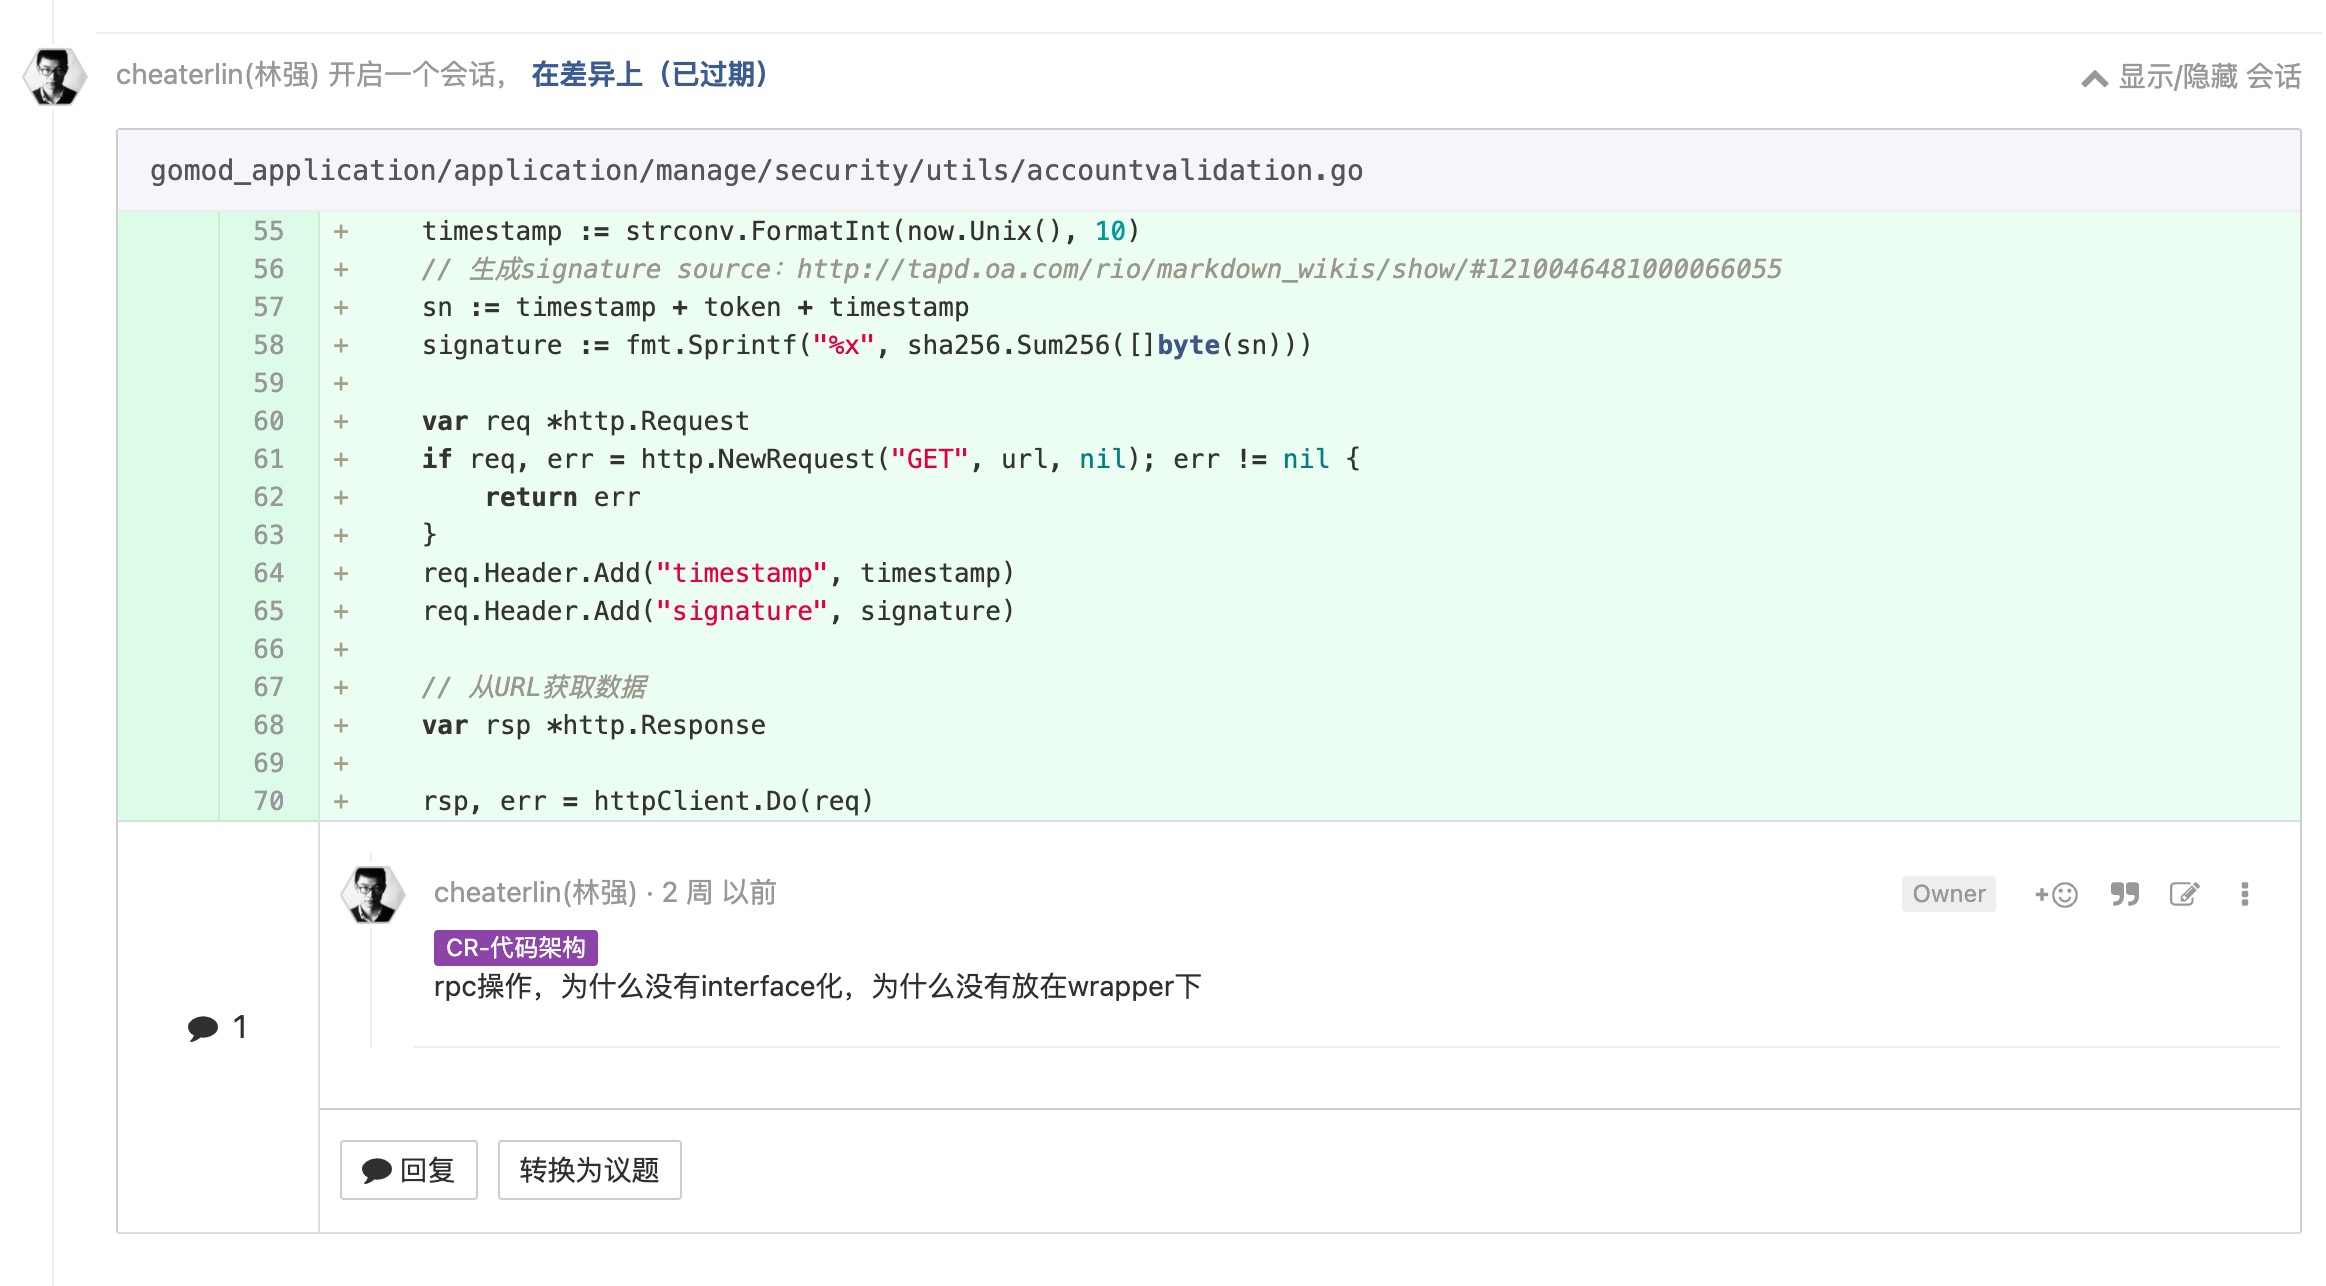Click the req.Header.Add signature line
The height and width of the screenshot is (1286, 2326).
718,611
